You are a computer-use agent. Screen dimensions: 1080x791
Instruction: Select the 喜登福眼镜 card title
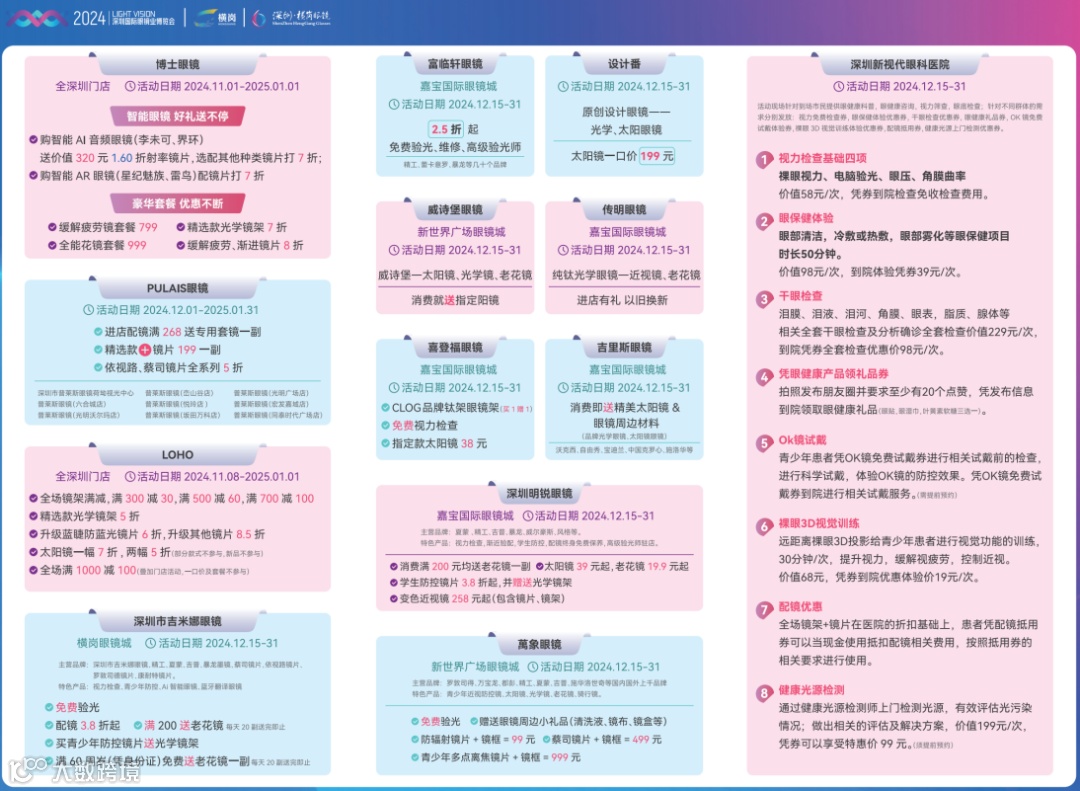(455, 347)
